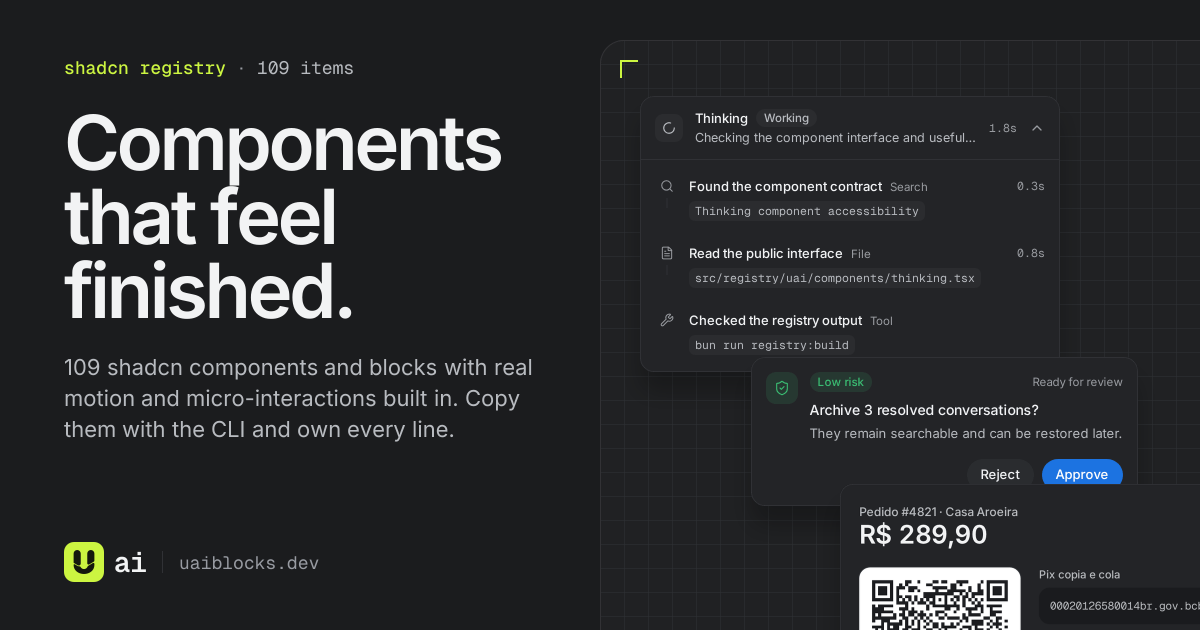Click the Thinking title in the panel header
This screenshot has width=1200, height=630.
pyautogui.click(x=721, y=118)
